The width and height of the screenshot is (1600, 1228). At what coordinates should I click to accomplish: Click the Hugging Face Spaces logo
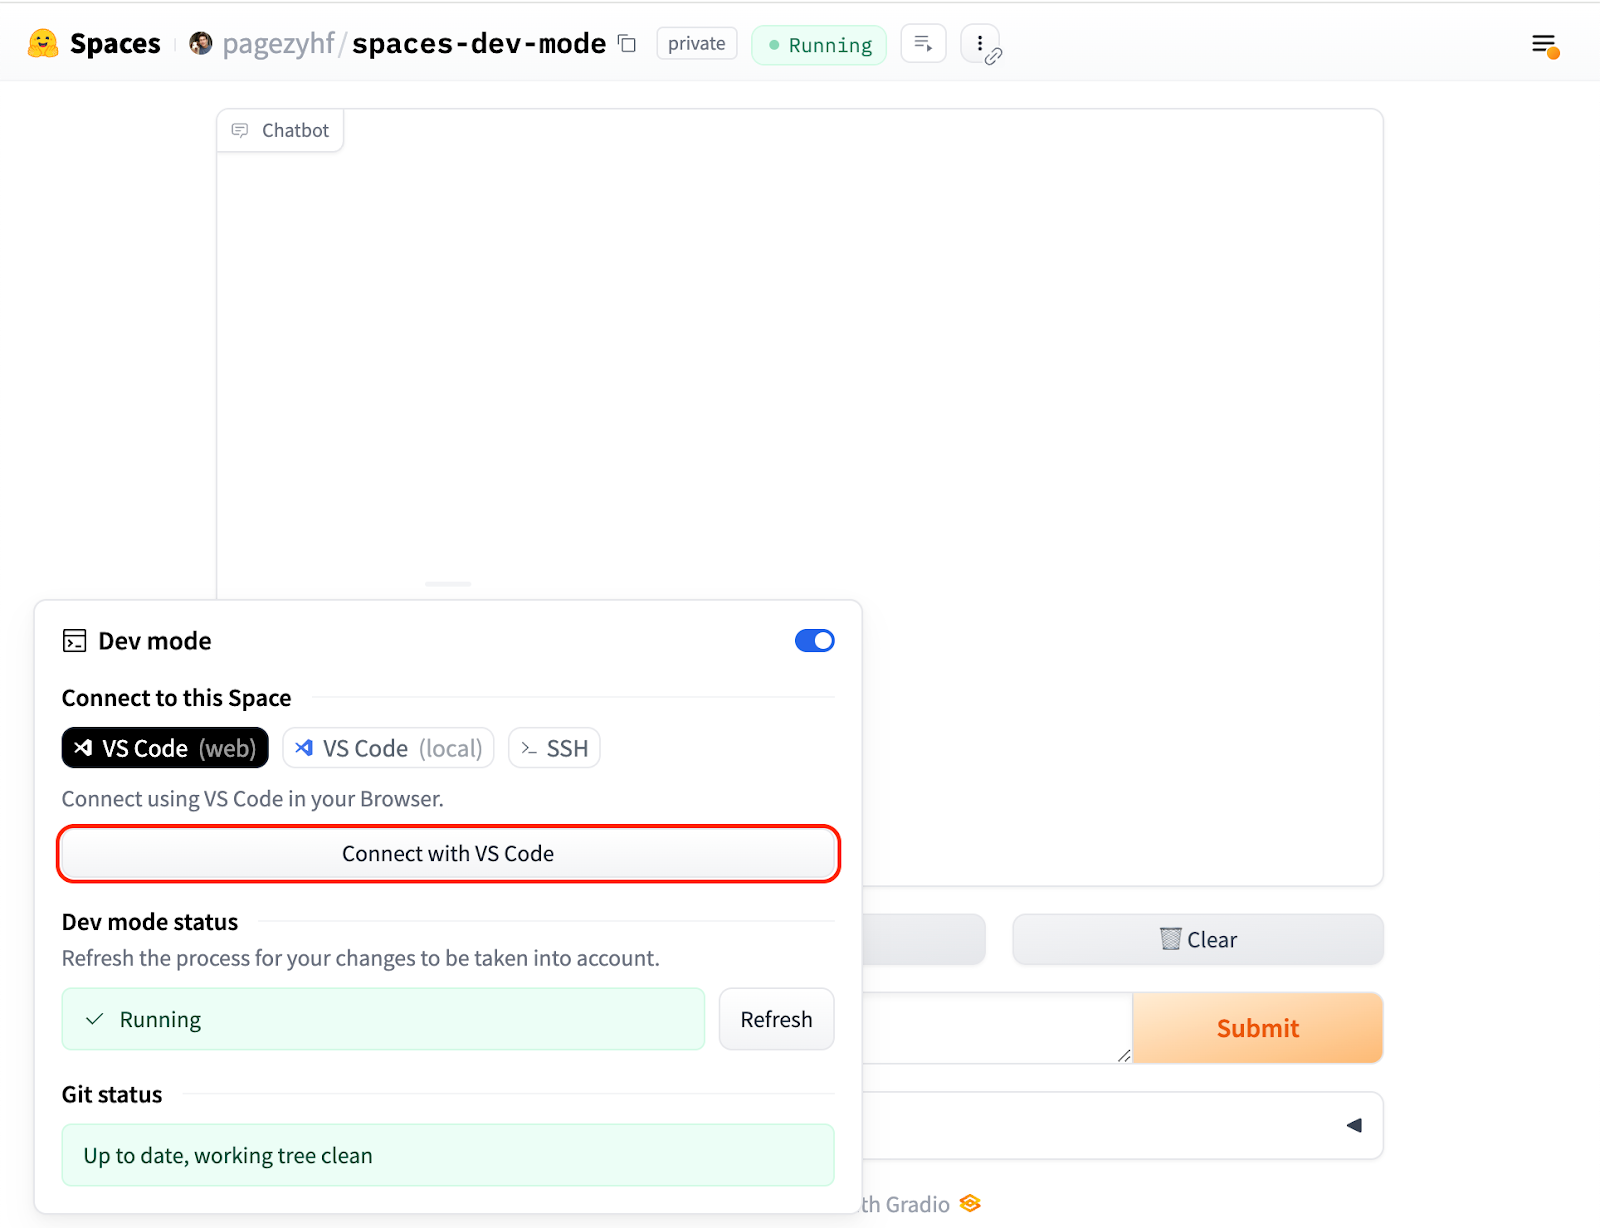click(x=43, y=44)
